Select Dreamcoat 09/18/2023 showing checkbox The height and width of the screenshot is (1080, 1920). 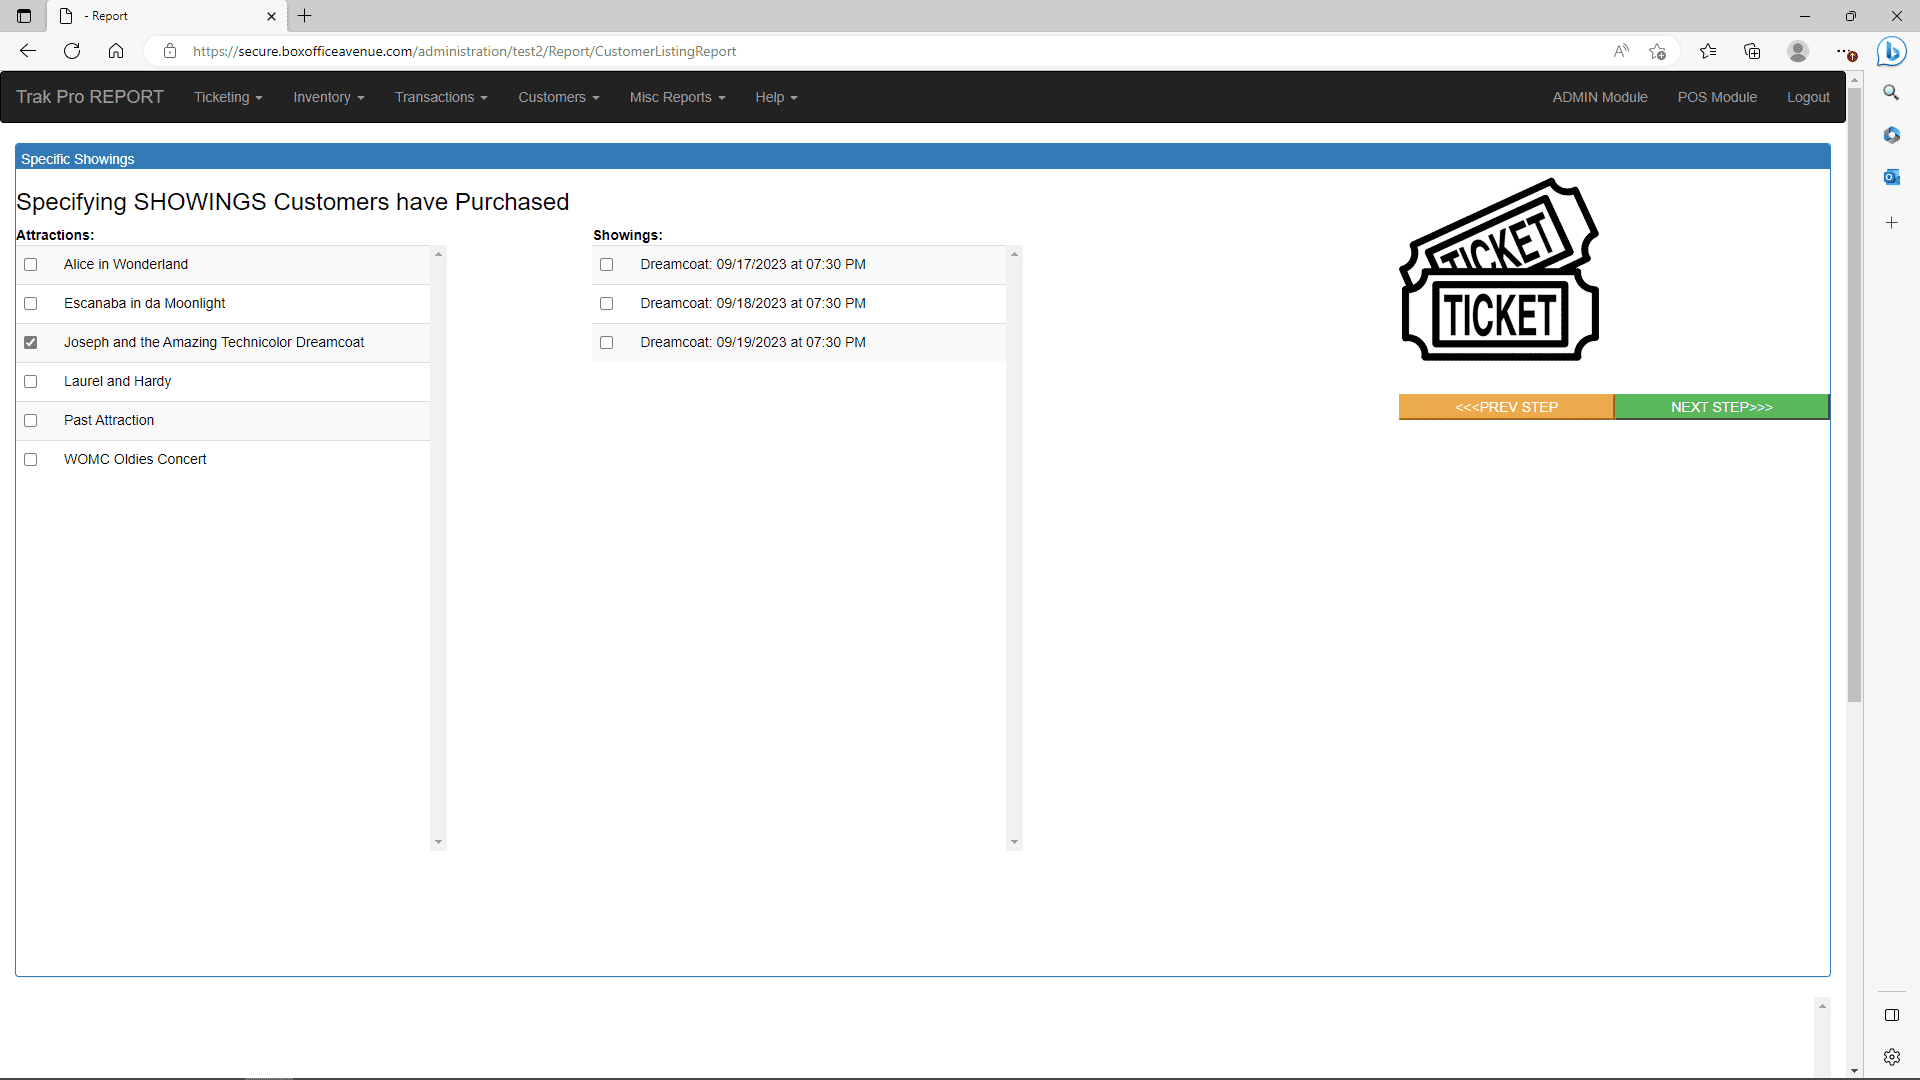(607, 304)
